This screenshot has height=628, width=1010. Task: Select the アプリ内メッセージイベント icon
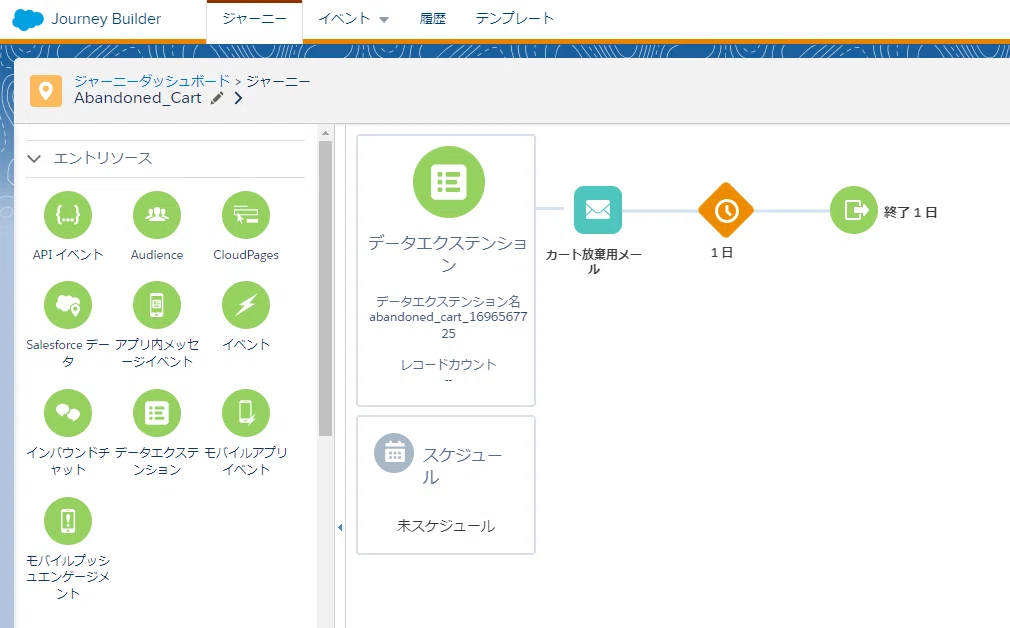[157, 305]
